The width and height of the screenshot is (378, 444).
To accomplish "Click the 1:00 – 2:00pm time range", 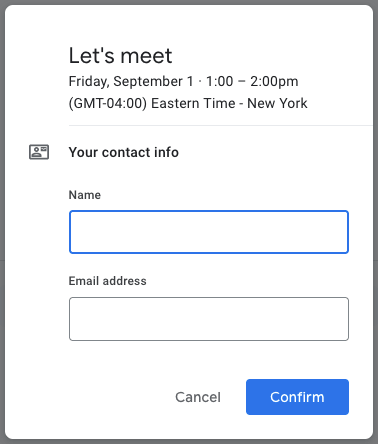I will point(252,82).
